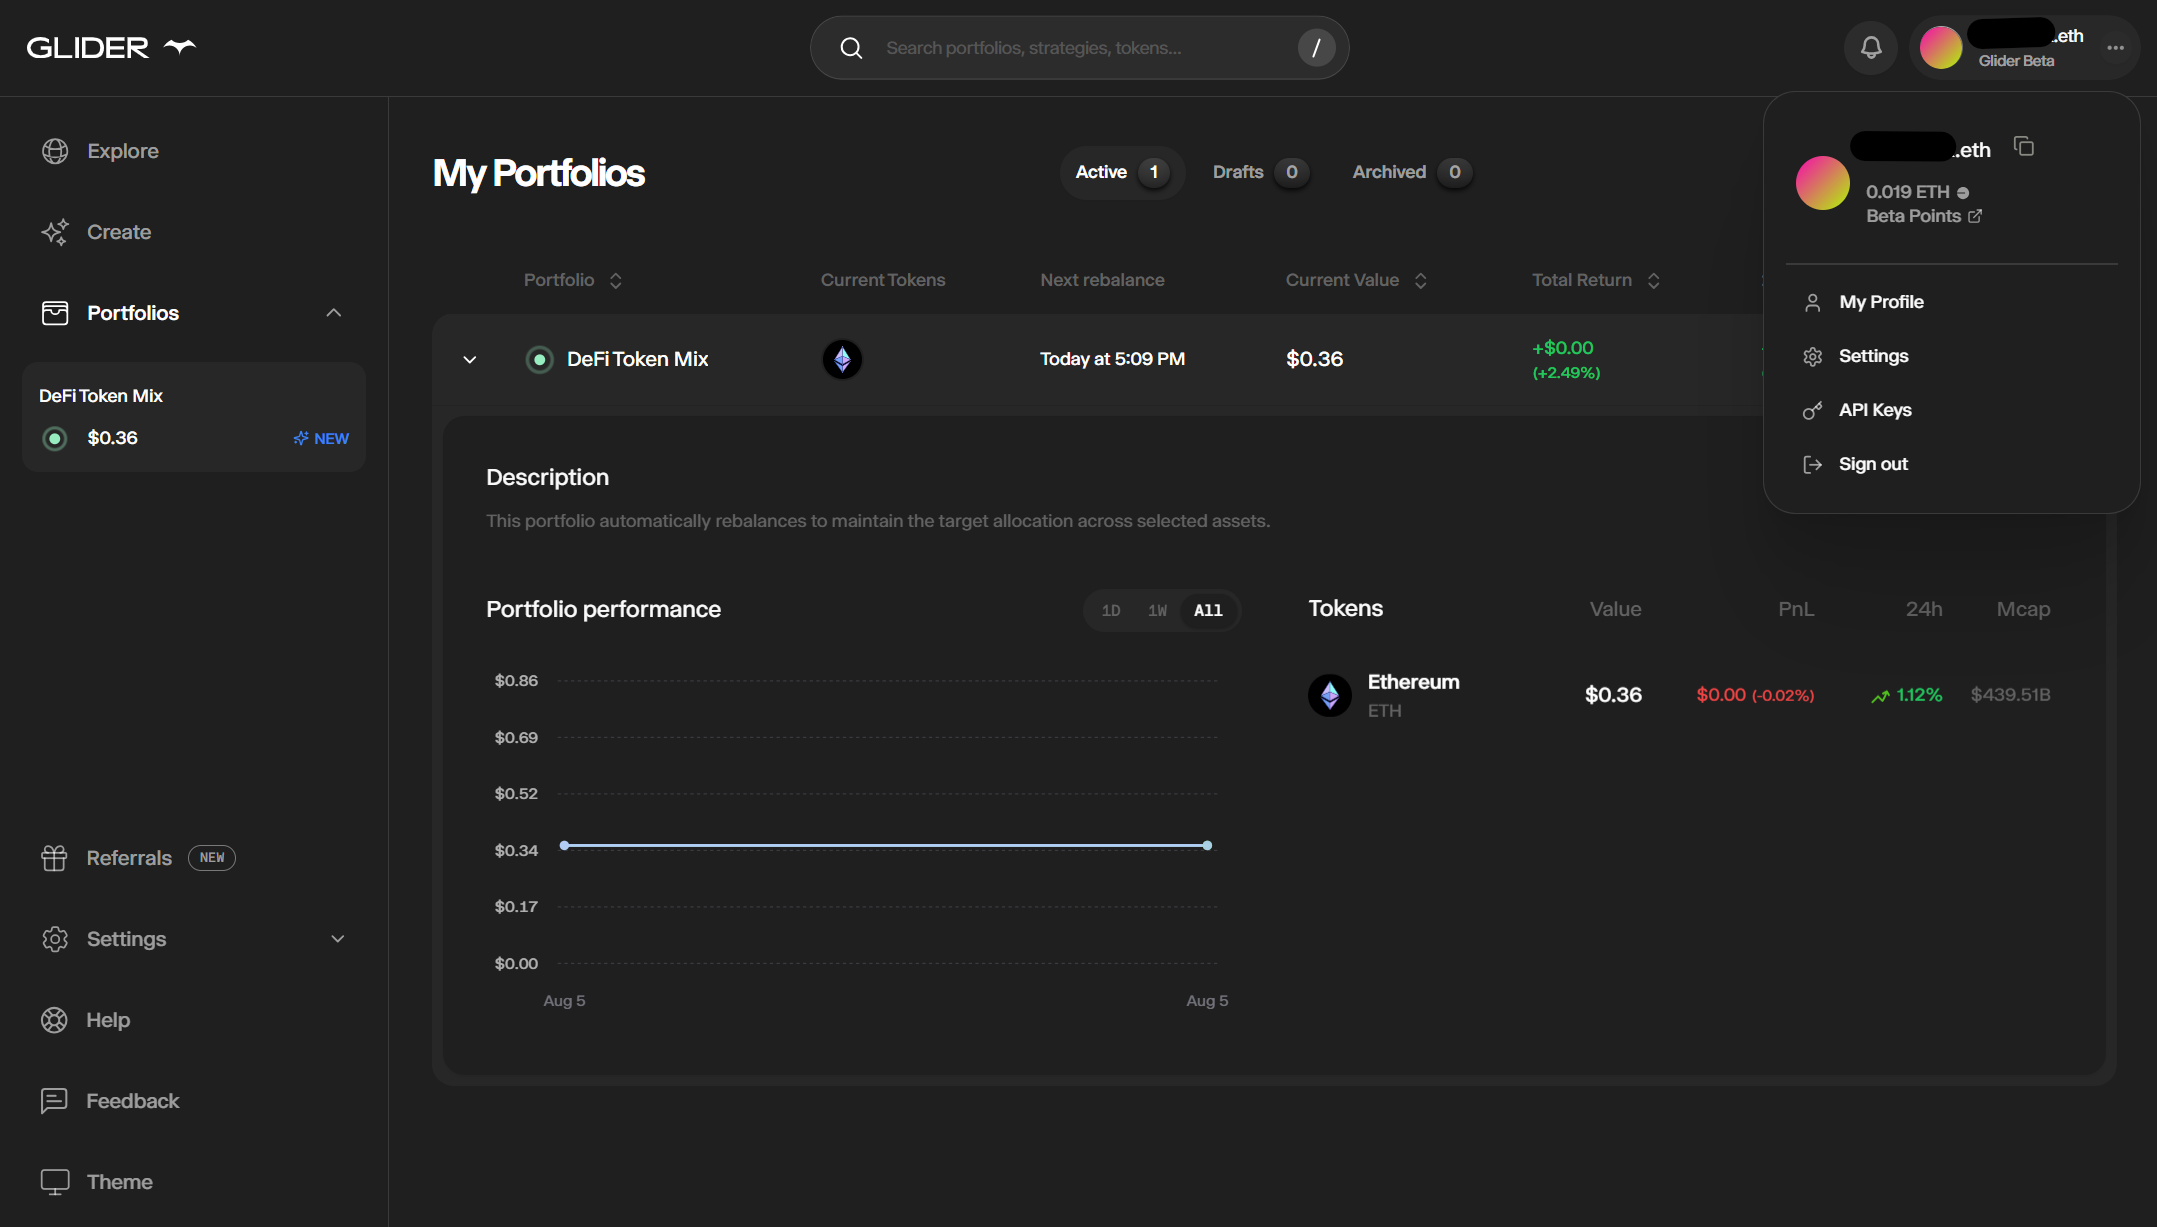Viewport: 2157px width, 1227px height.
Task: Open Referrals page
Action: [129, 858]
